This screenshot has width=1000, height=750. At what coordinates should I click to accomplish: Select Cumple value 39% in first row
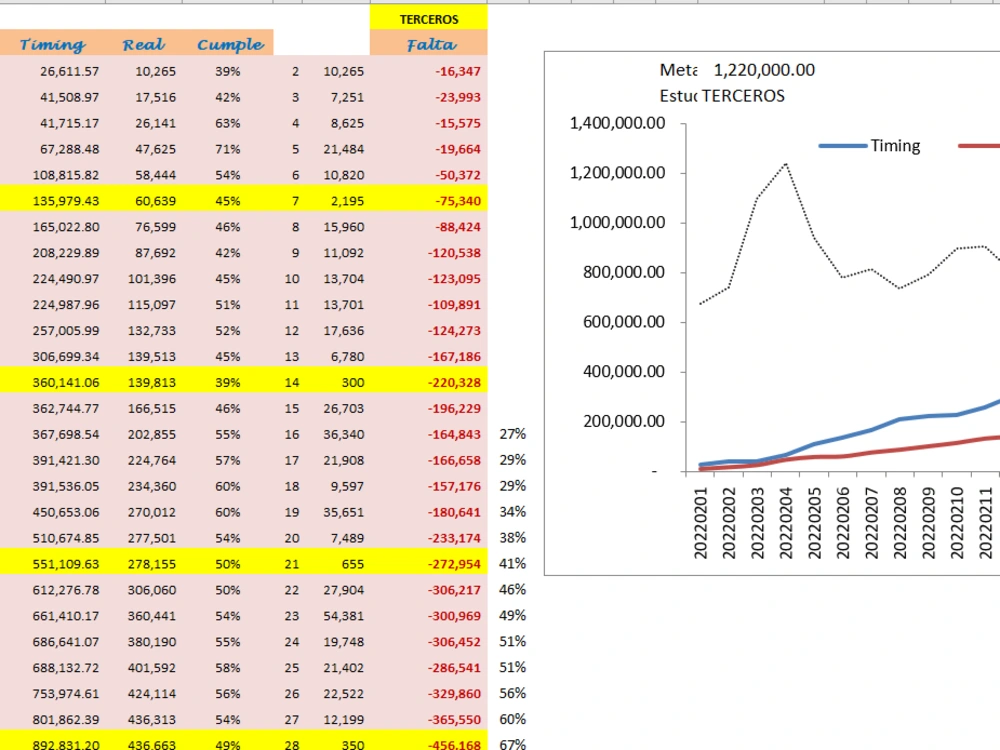click(228, 71)
